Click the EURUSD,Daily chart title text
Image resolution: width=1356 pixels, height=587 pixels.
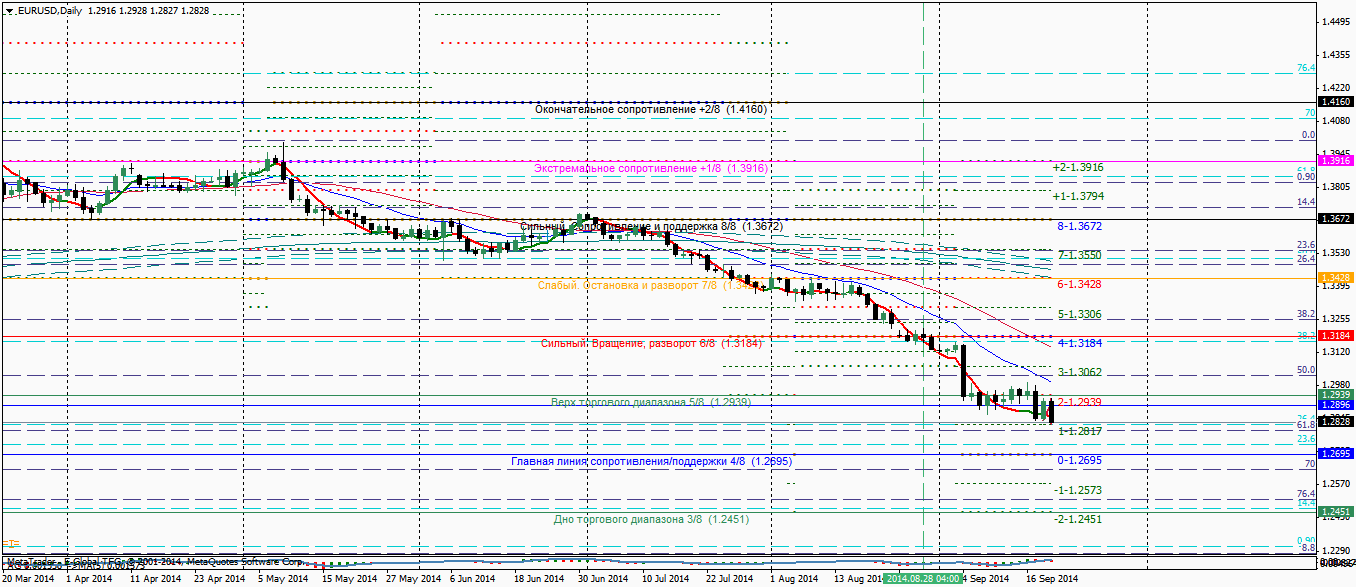pos(49,9)
